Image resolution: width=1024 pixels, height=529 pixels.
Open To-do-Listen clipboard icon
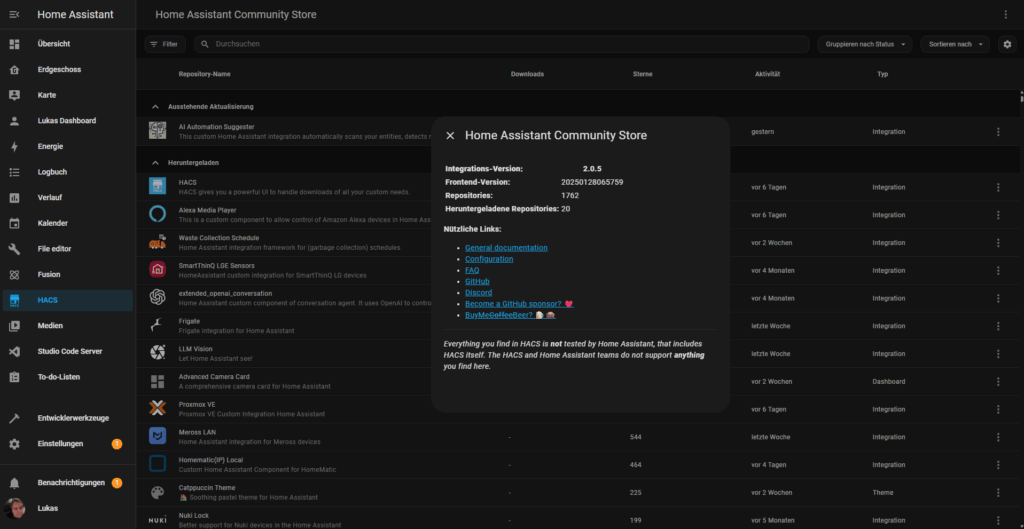14,377
